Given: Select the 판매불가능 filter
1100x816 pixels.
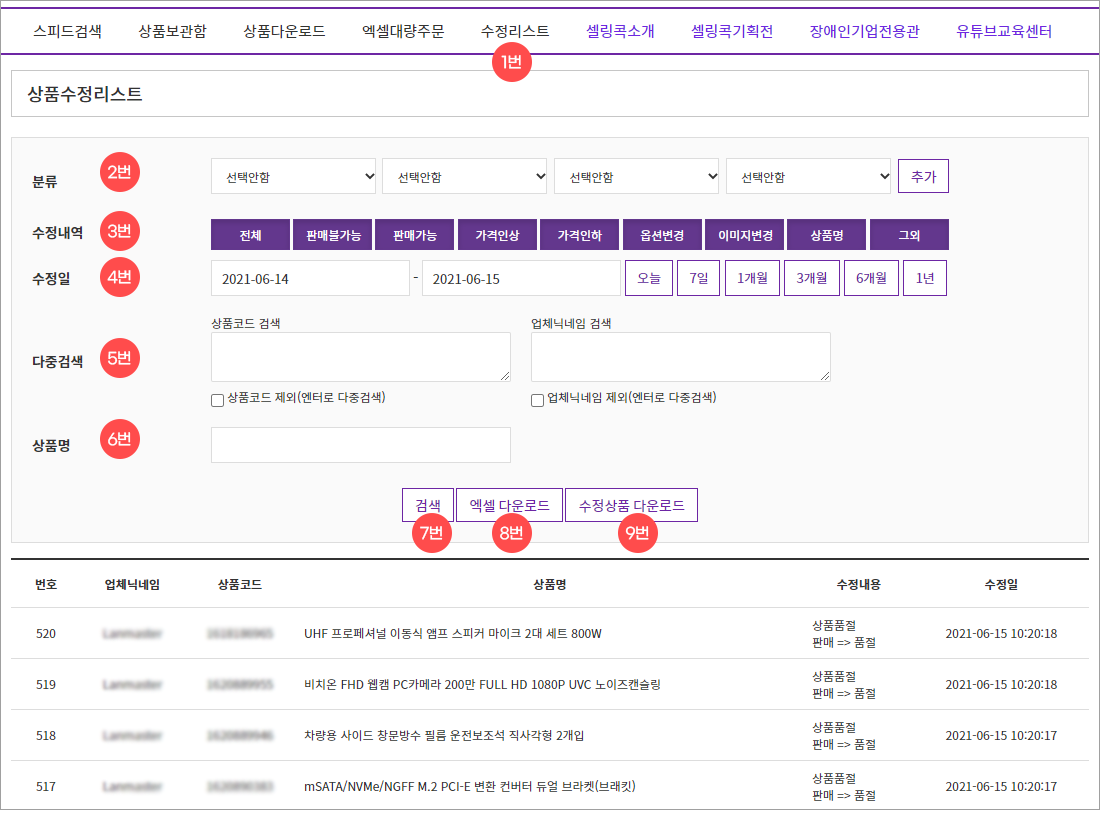Looking at the screenshot, I should [x=333, y=236].
